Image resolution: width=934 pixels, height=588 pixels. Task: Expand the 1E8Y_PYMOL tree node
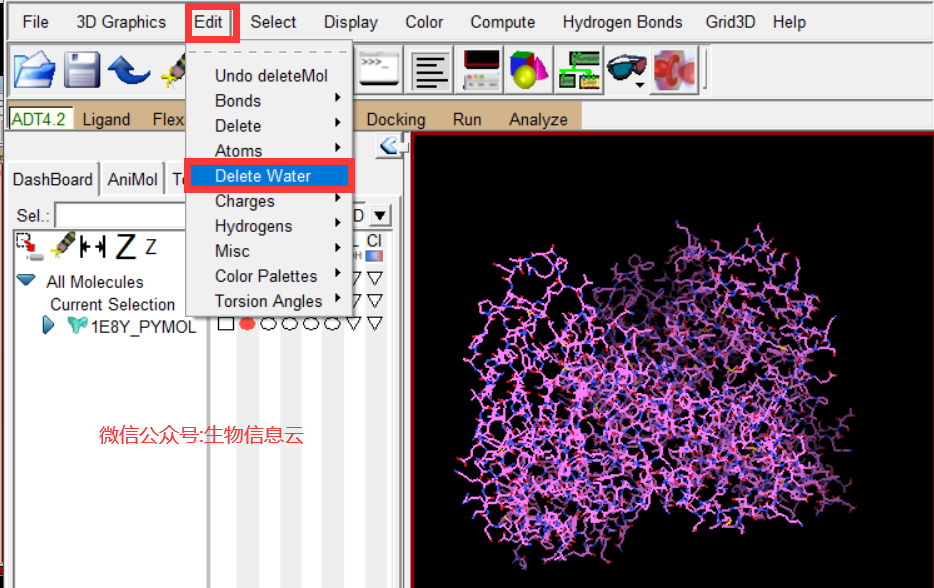click(x=48, y=325)
